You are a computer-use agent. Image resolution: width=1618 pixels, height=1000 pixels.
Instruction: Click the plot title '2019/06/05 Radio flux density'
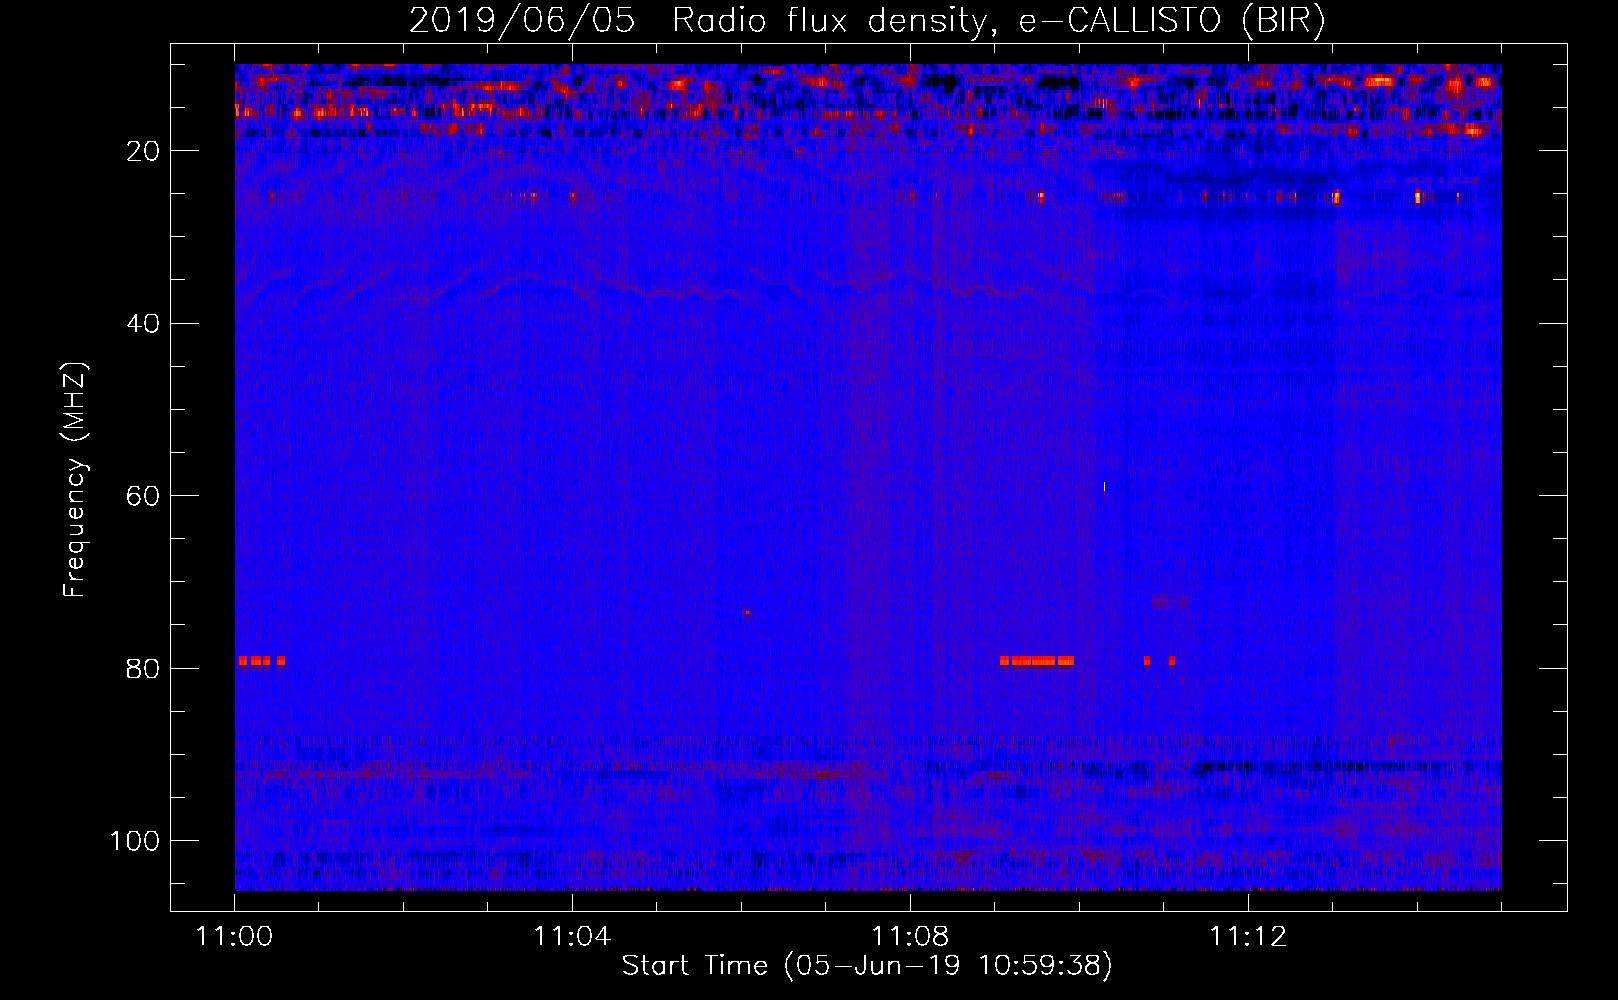697,21
